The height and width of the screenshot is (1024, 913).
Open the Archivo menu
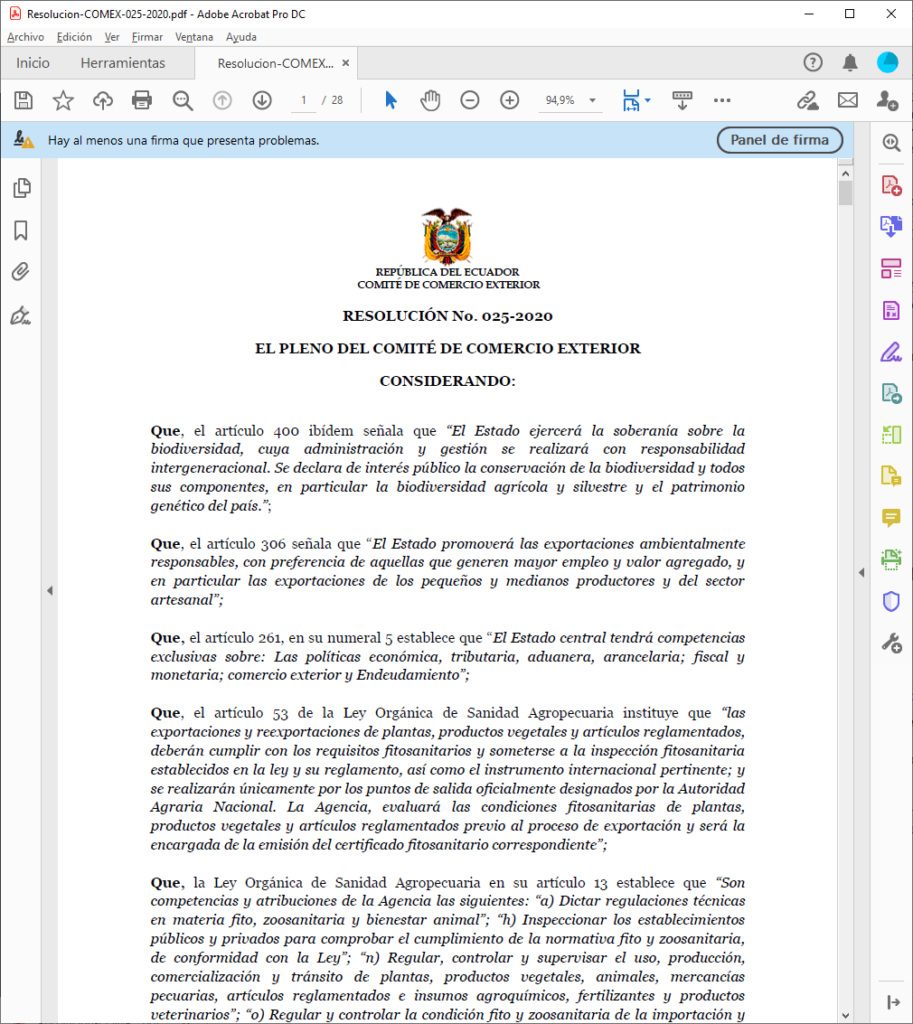[x=25, y=37]
